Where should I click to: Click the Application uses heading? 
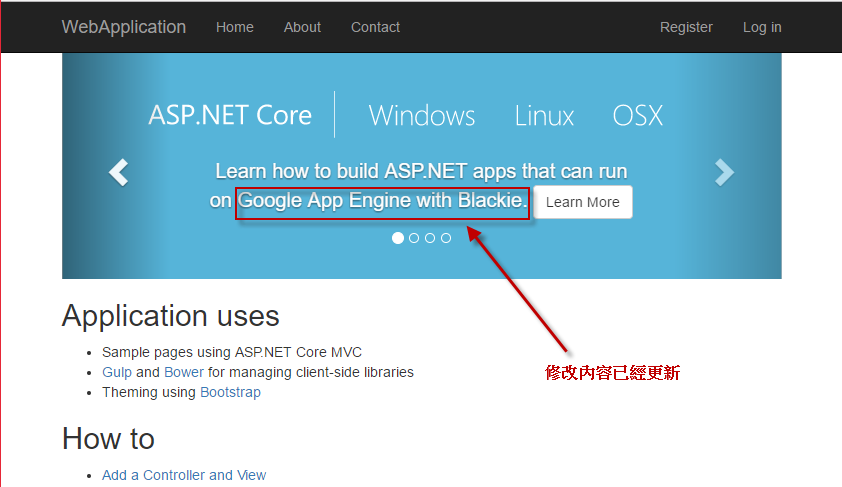click(x=171, y=316)
